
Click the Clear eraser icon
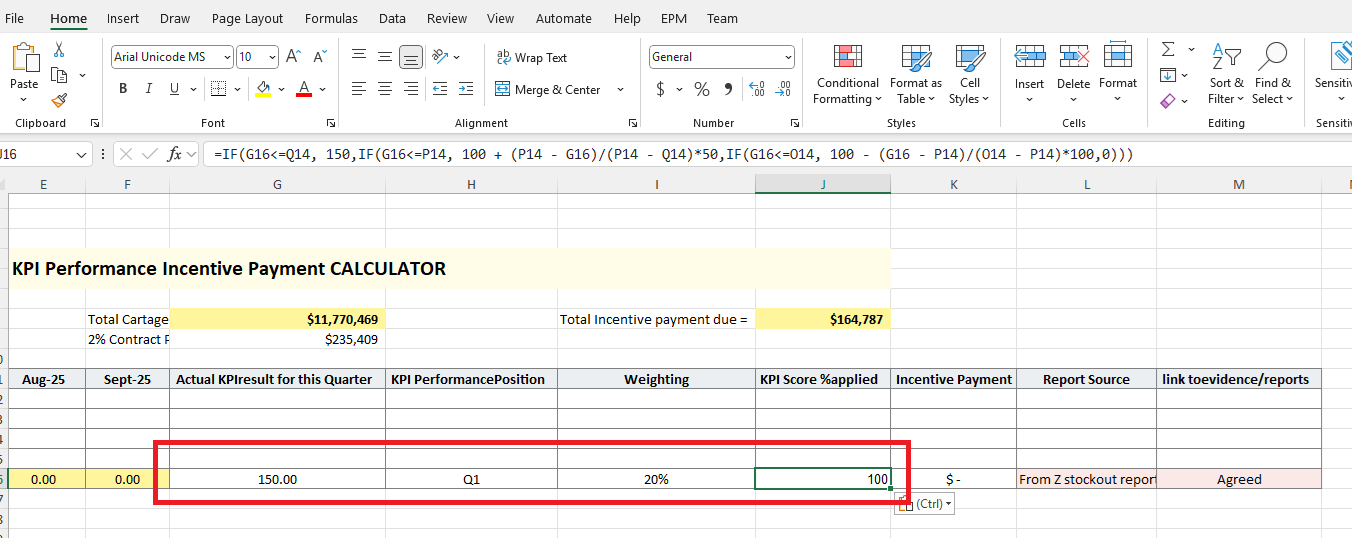click(x=1168, y=100)
